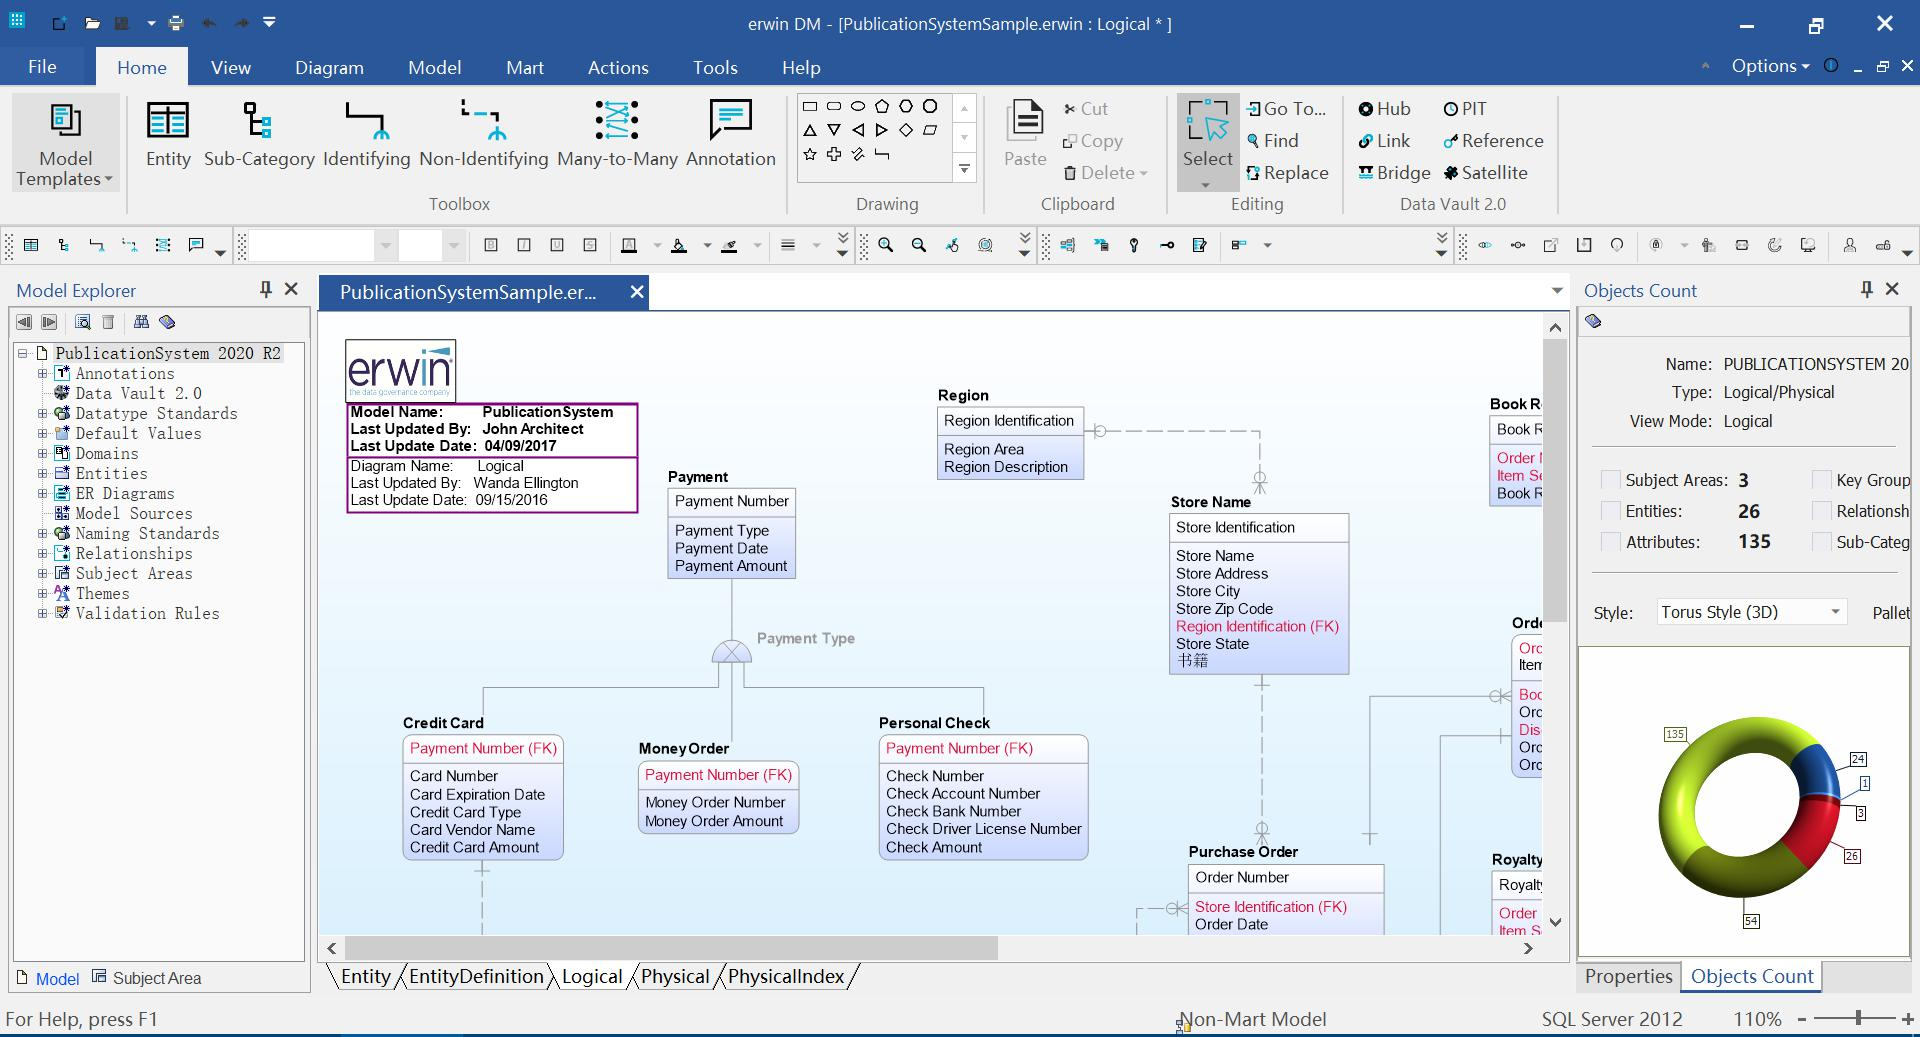The height and width of the screenshot is (1037, 1920).
Task: Expand the Drawing shapes gallery
Action: 964,170
